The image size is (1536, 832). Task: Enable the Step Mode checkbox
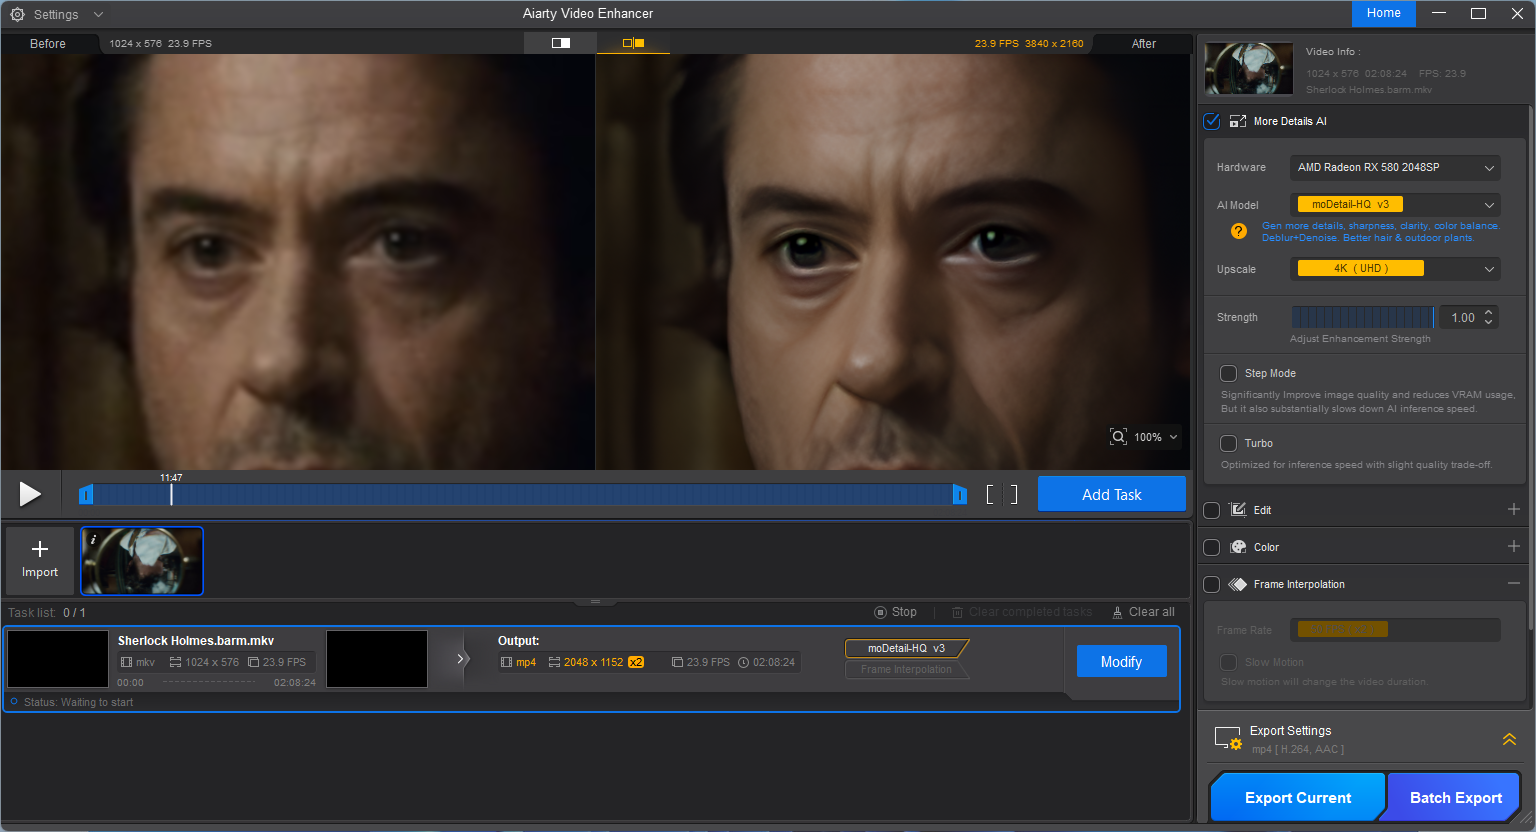(1229, 373)
